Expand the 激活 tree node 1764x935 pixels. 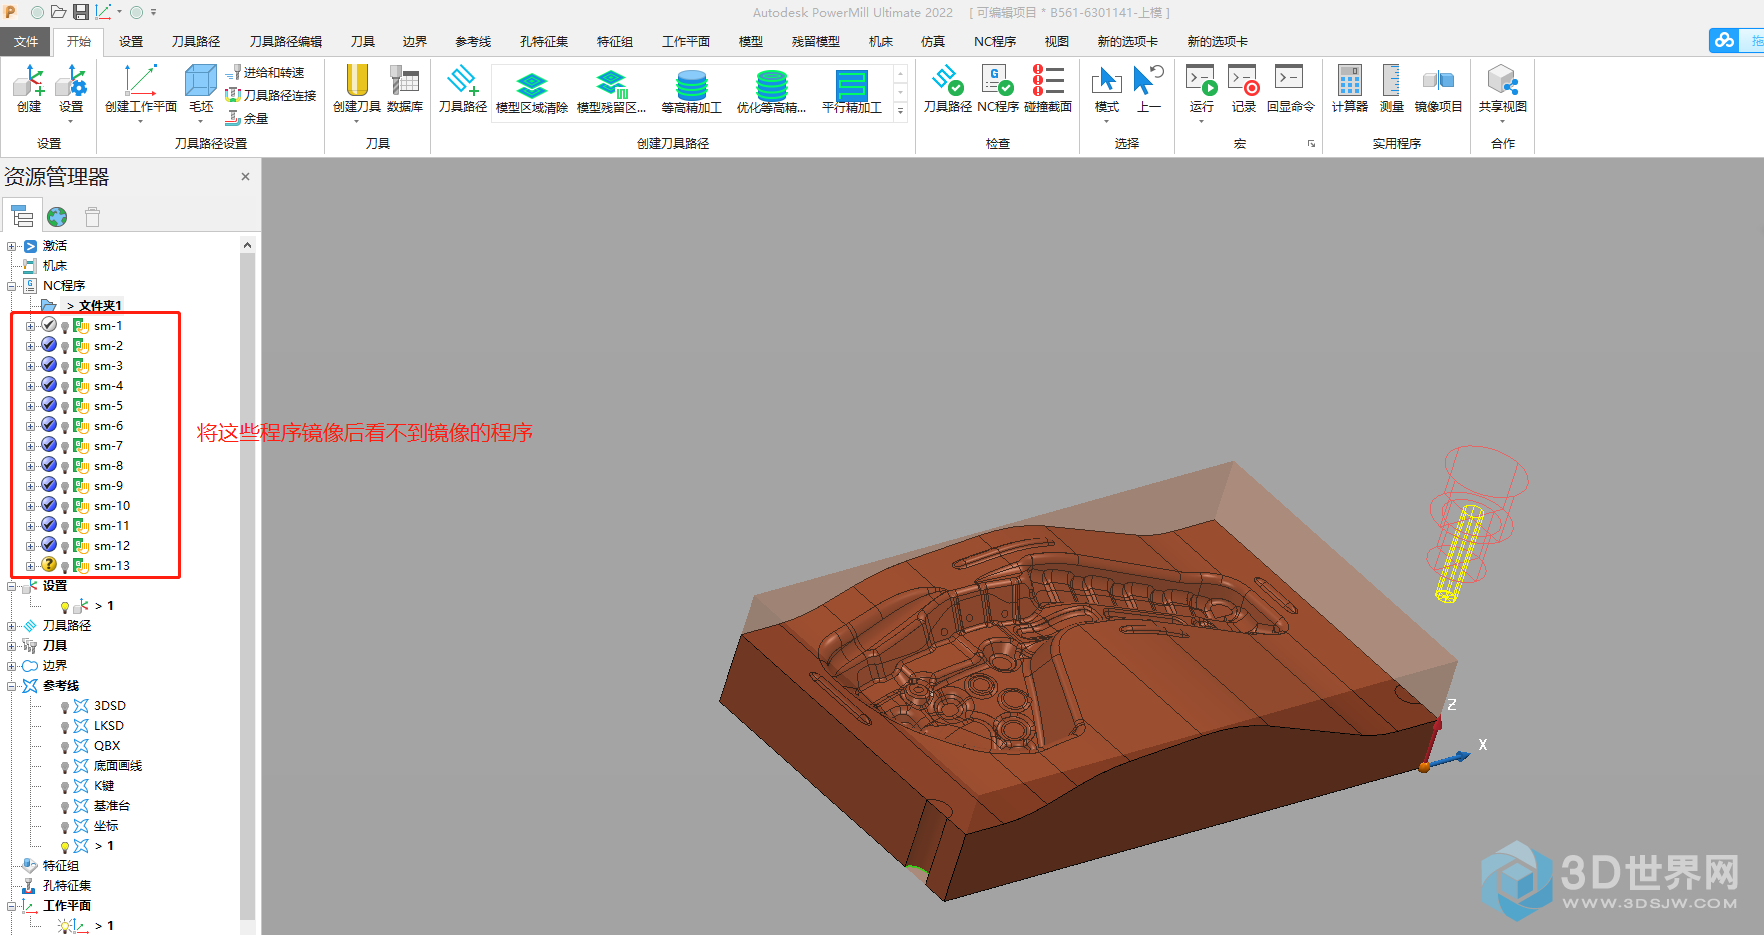12,246
